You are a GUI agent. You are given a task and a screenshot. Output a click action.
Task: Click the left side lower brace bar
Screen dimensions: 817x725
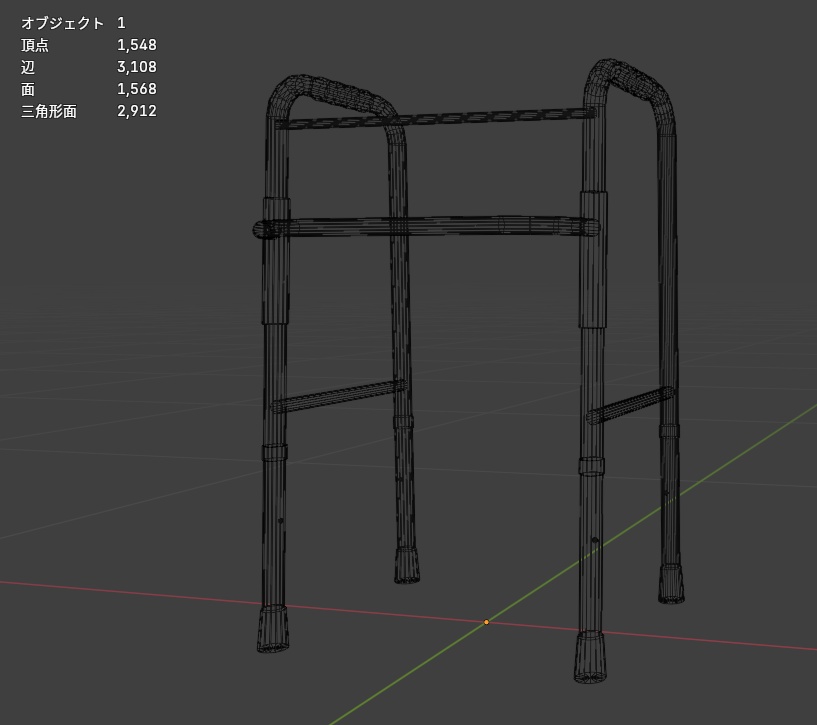[x=338, y=397]
